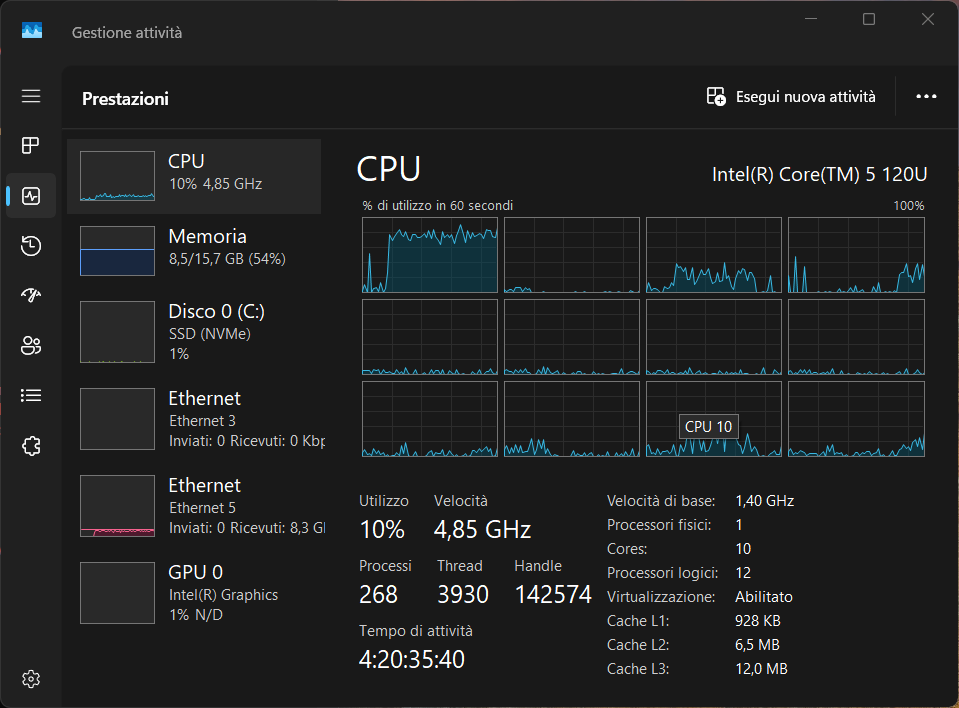Click the CPU mini graph thumbnail
The image size is (959, 708).
pos(117,176)
